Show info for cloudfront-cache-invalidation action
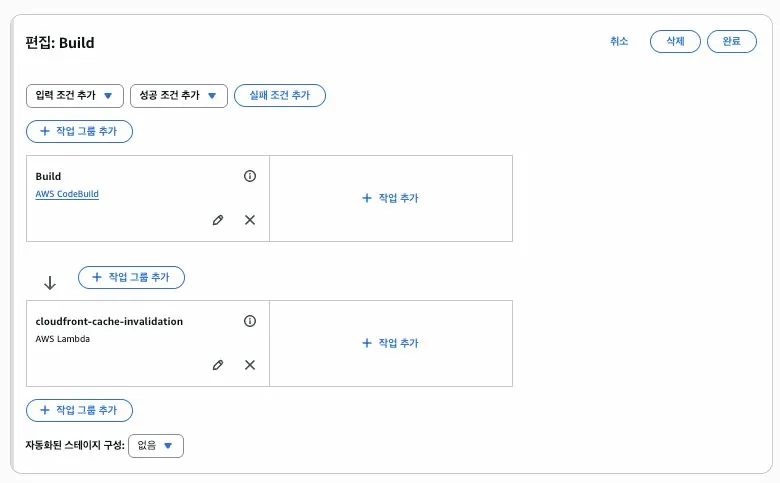780x483 pixels. [x=250, y=321]
